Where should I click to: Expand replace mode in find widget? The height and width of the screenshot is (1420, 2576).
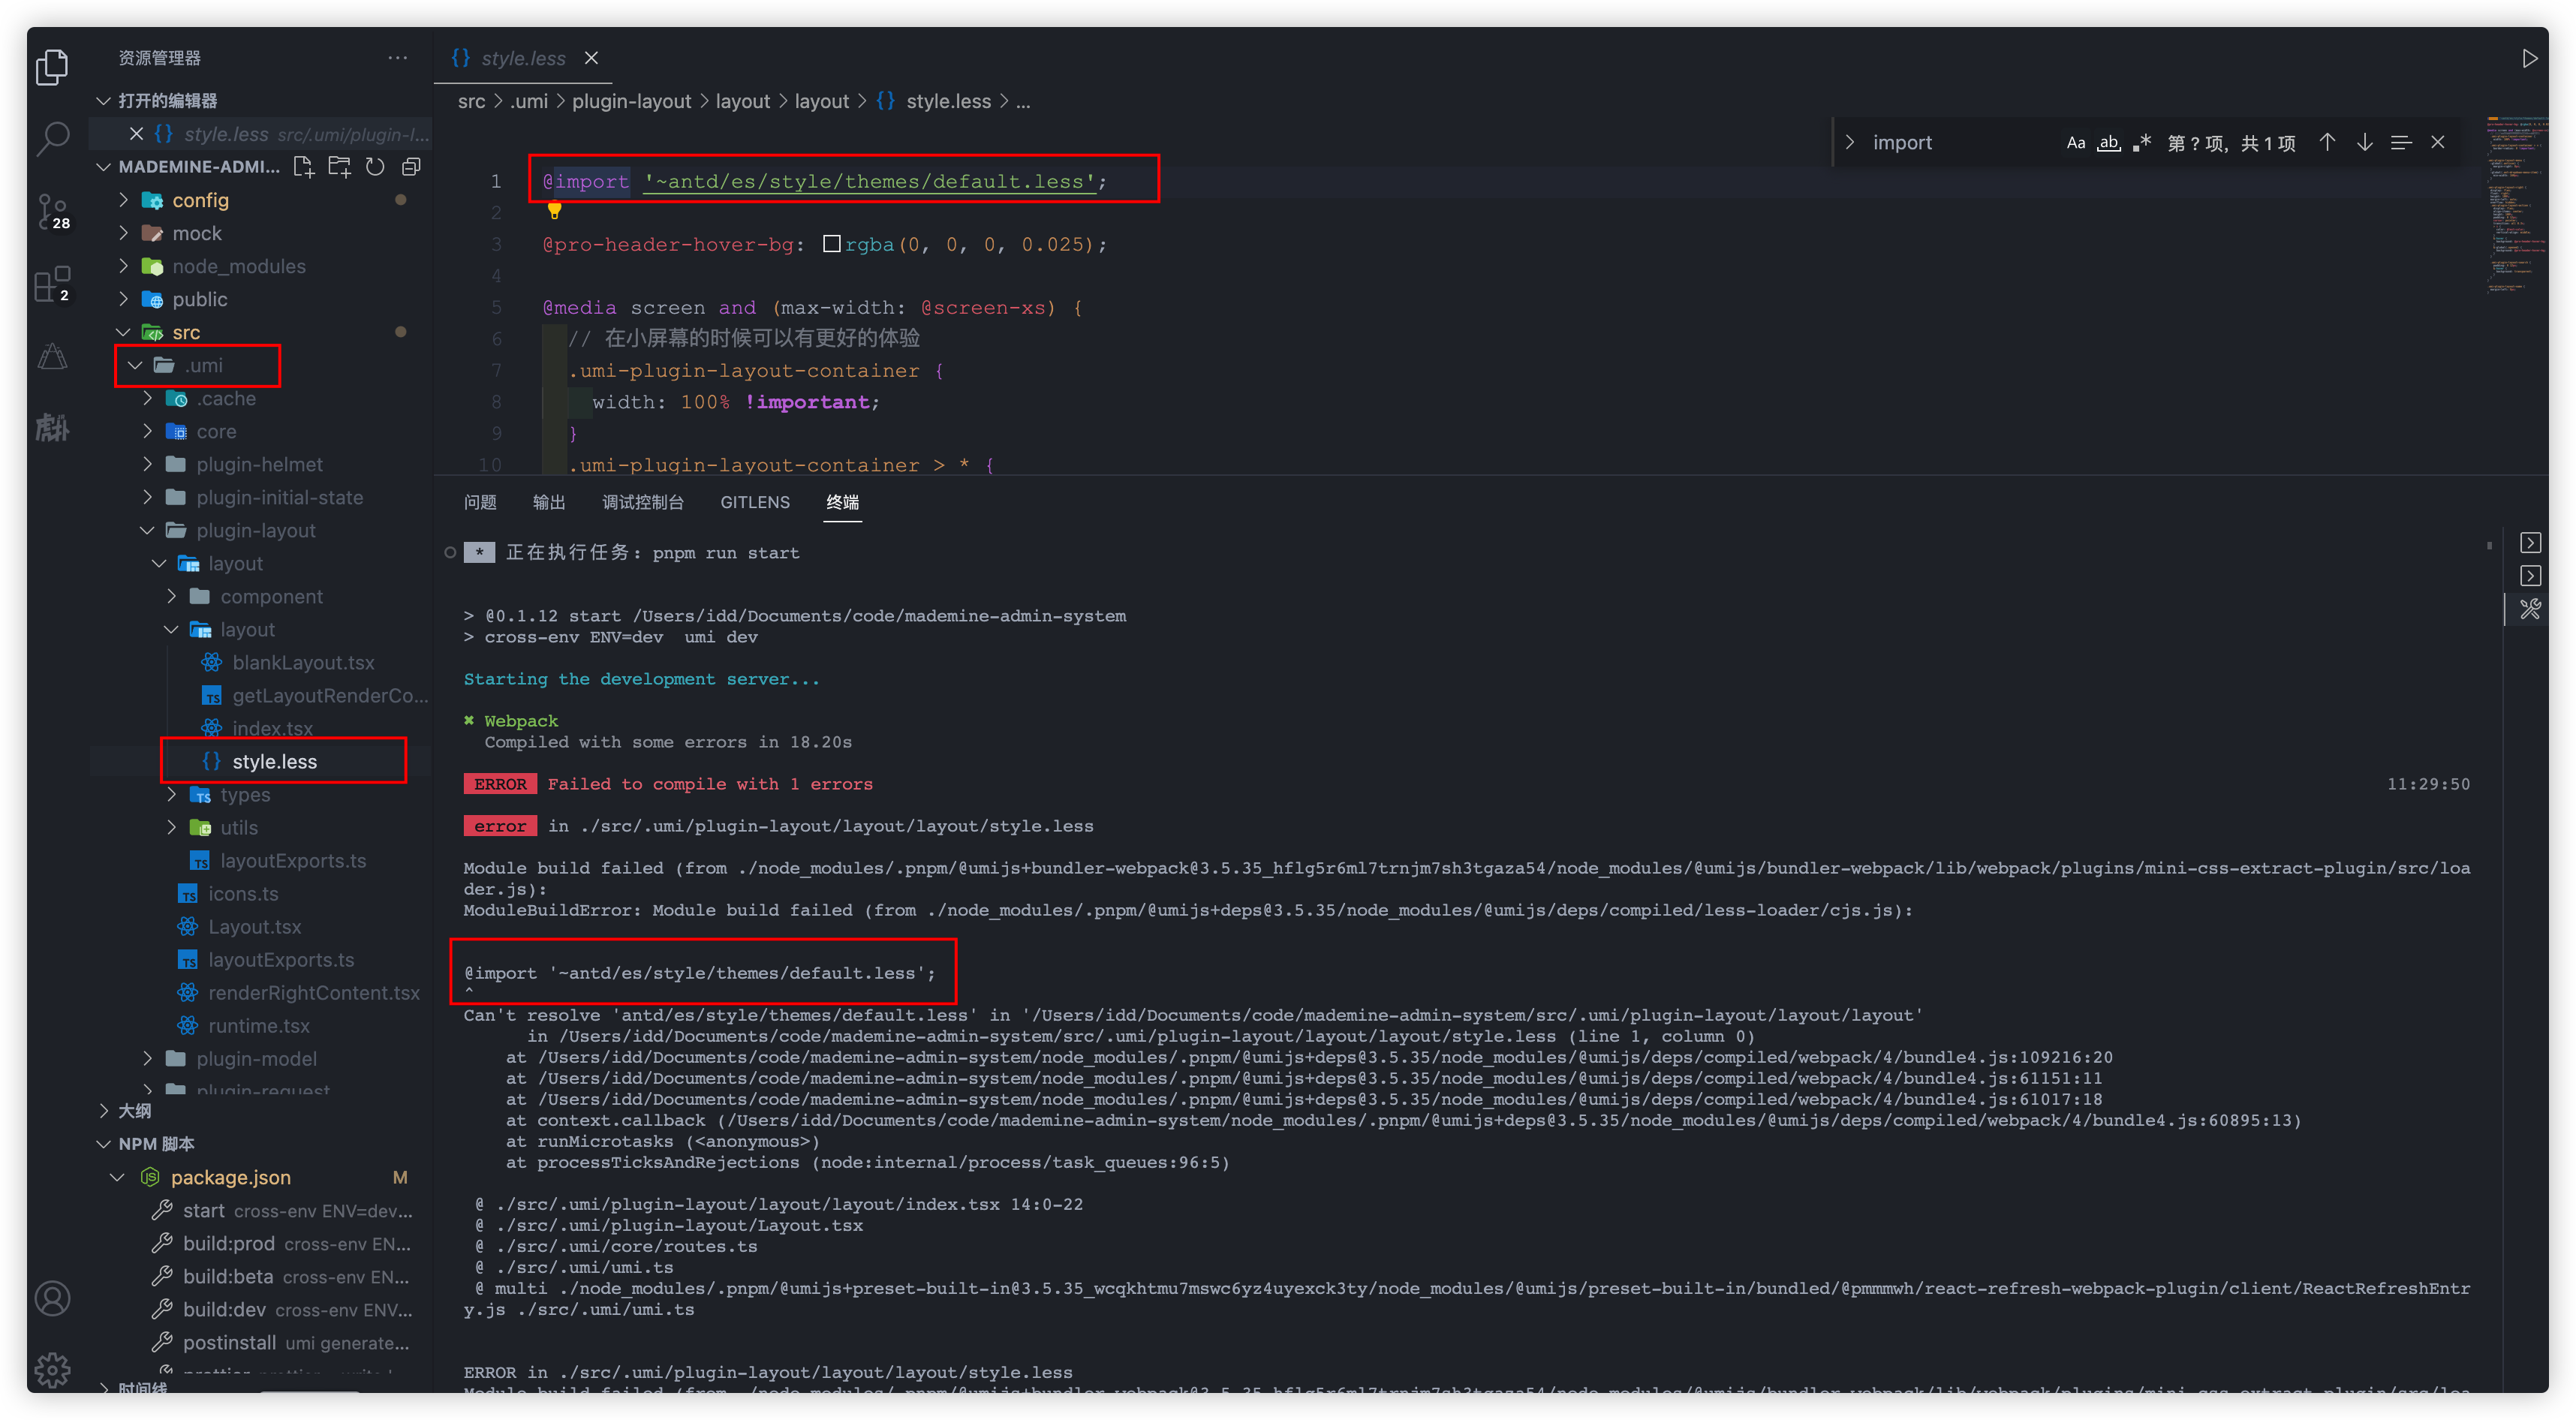1849,142
